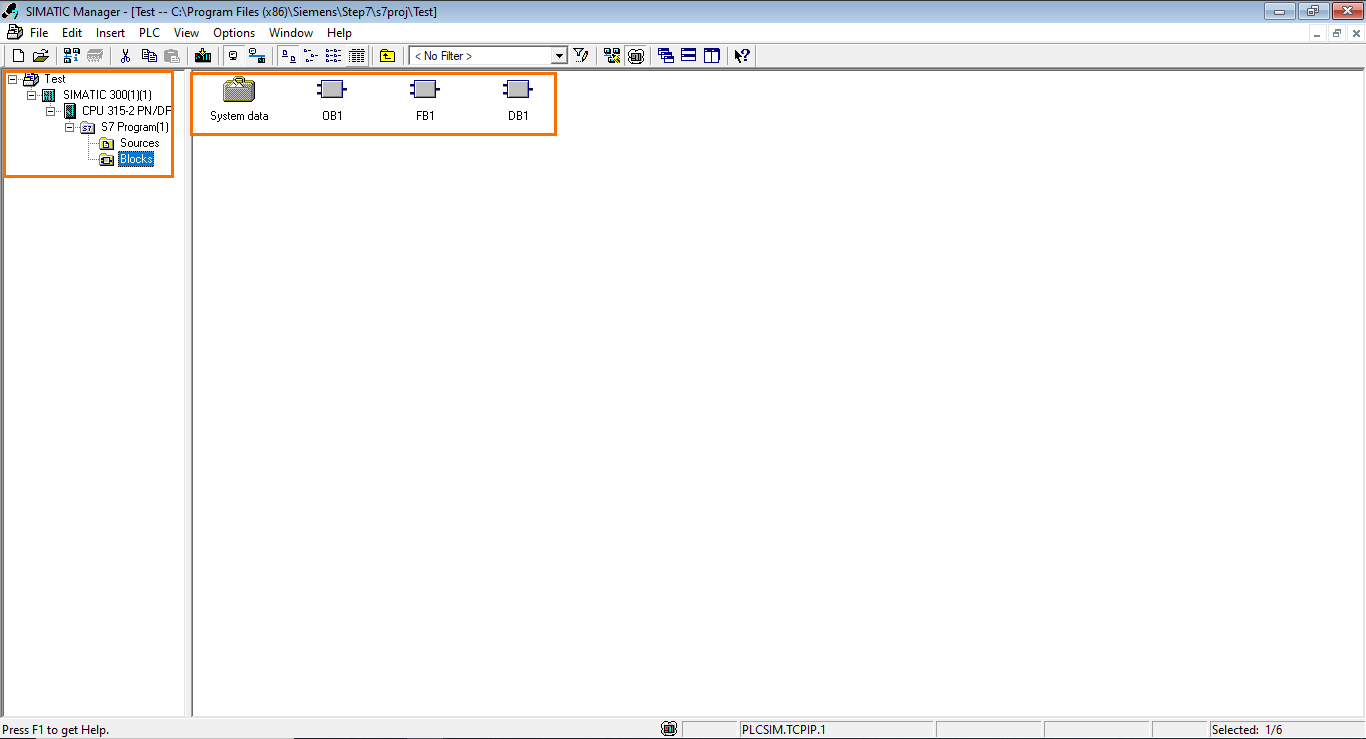Click the Cut icon on the toolbar
This screenshot has width=1366, height=739.
(125, 55)
